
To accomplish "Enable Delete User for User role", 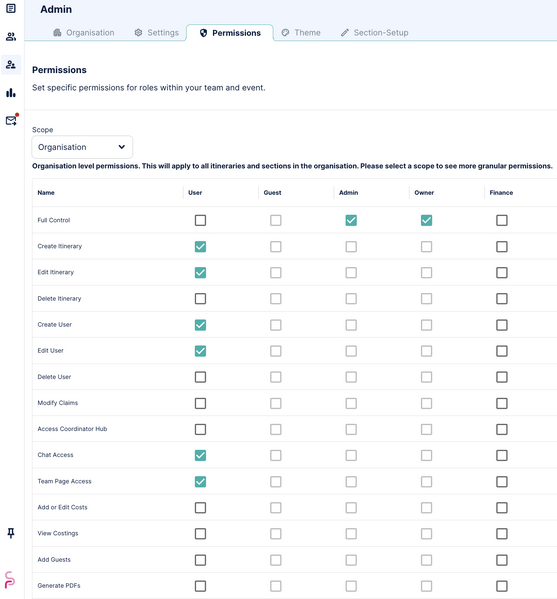I will [x=200, y=377].
